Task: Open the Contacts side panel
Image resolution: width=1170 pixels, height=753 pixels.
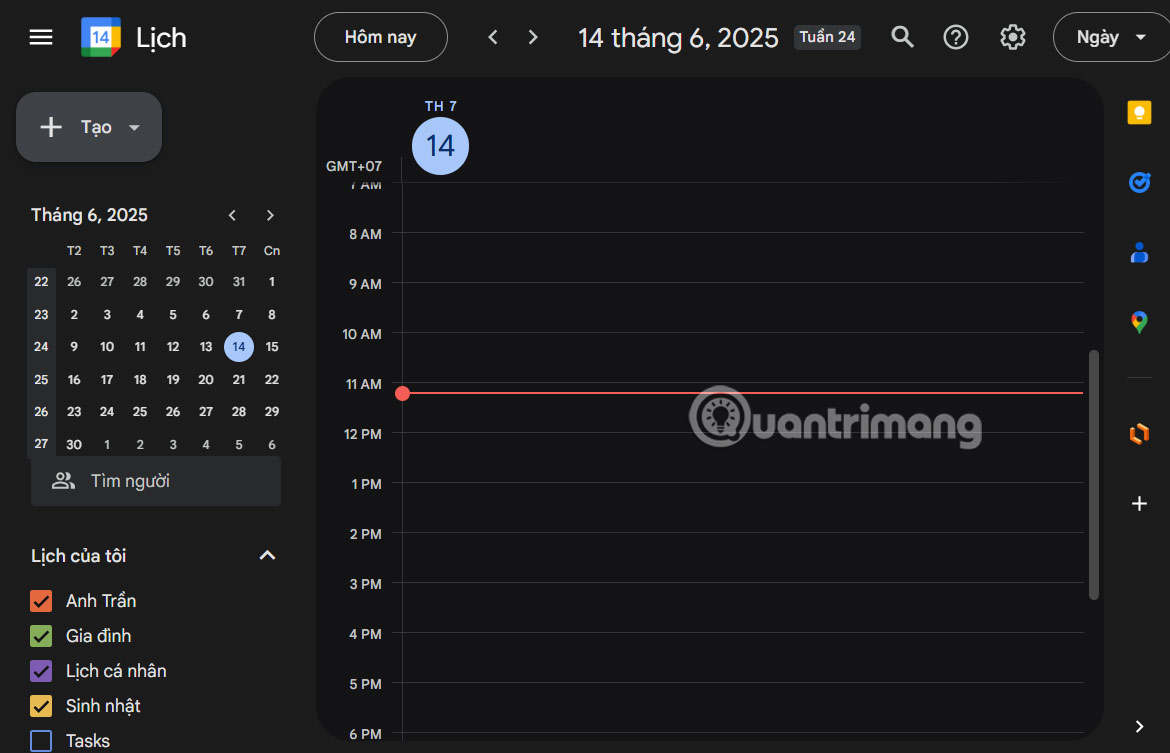Action: 1139,252
